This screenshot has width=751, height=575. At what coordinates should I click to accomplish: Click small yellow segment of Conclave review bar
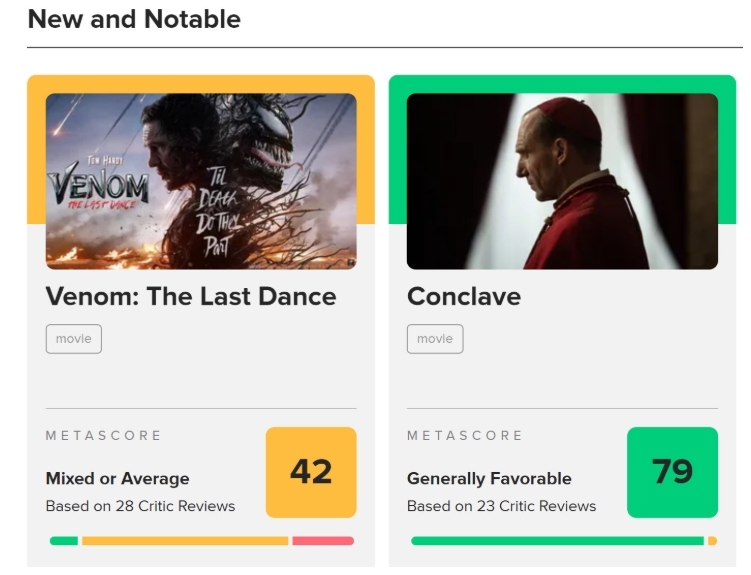click(x=712, y=541)
